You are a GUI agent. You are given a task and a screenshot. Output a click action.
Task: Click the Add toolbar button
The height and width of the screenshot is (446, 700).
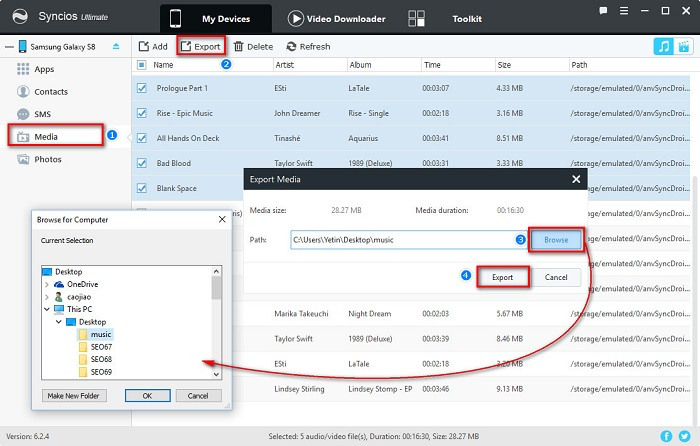[153, 46]
